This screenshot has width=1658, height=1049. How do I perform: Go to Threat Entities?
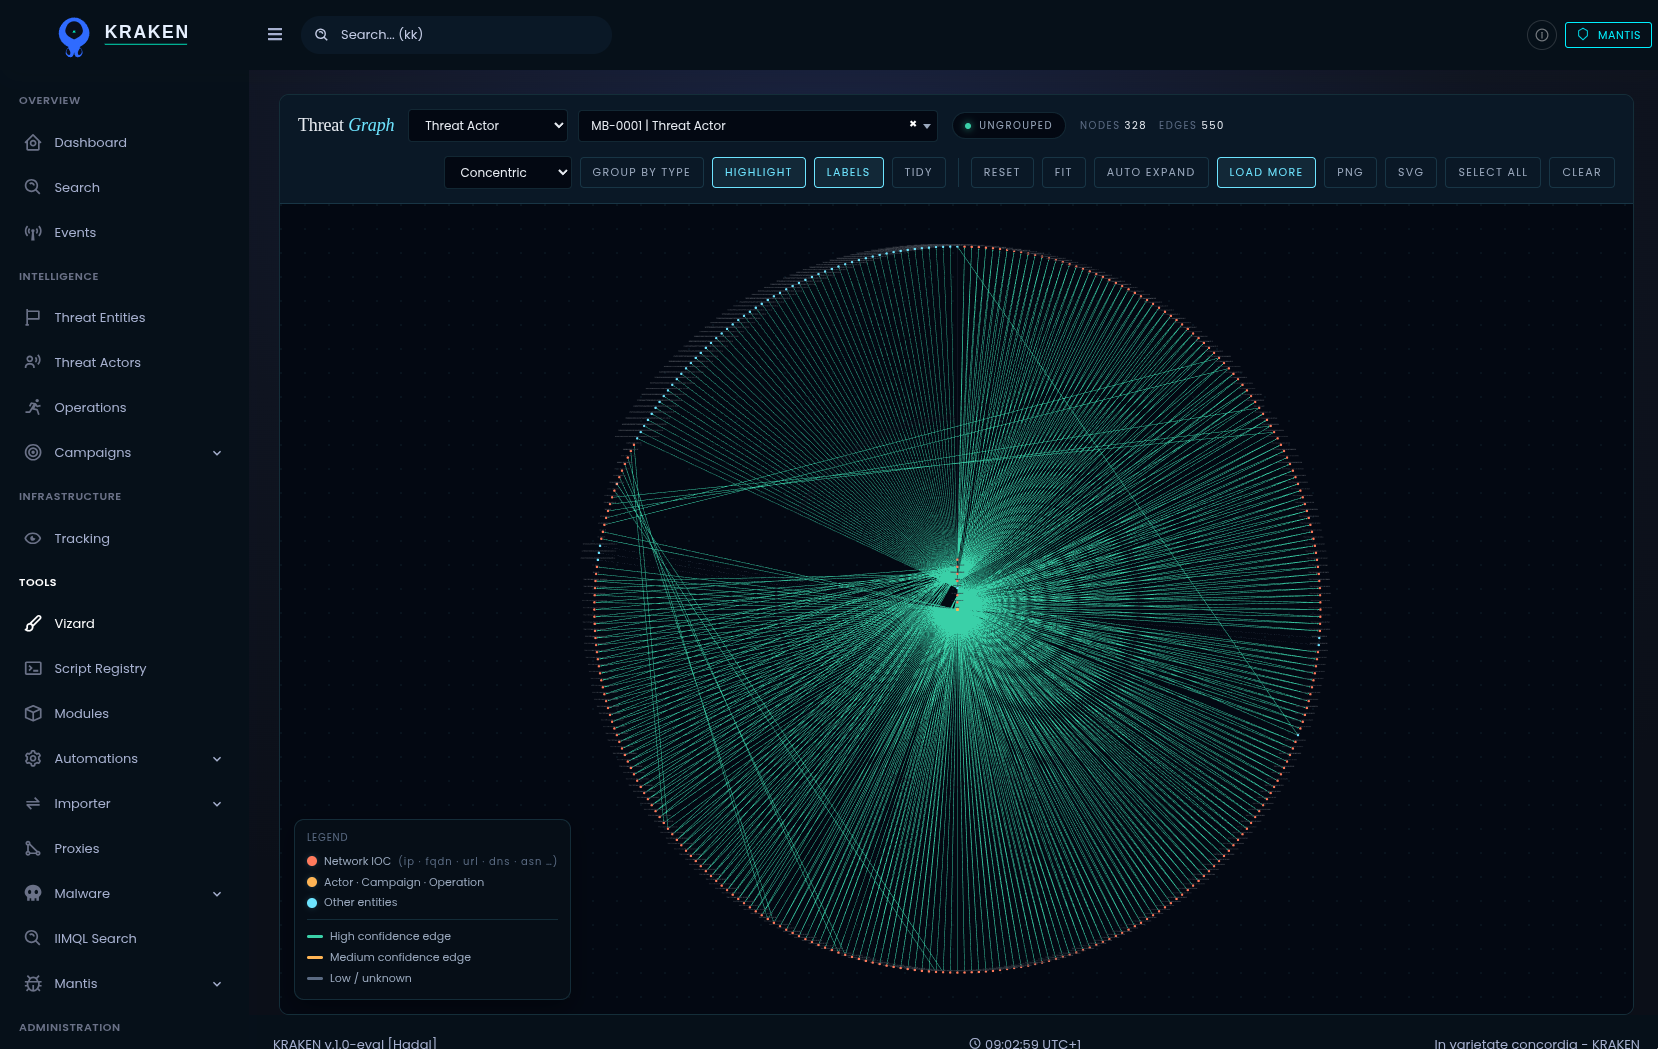(x=100, y=318)
